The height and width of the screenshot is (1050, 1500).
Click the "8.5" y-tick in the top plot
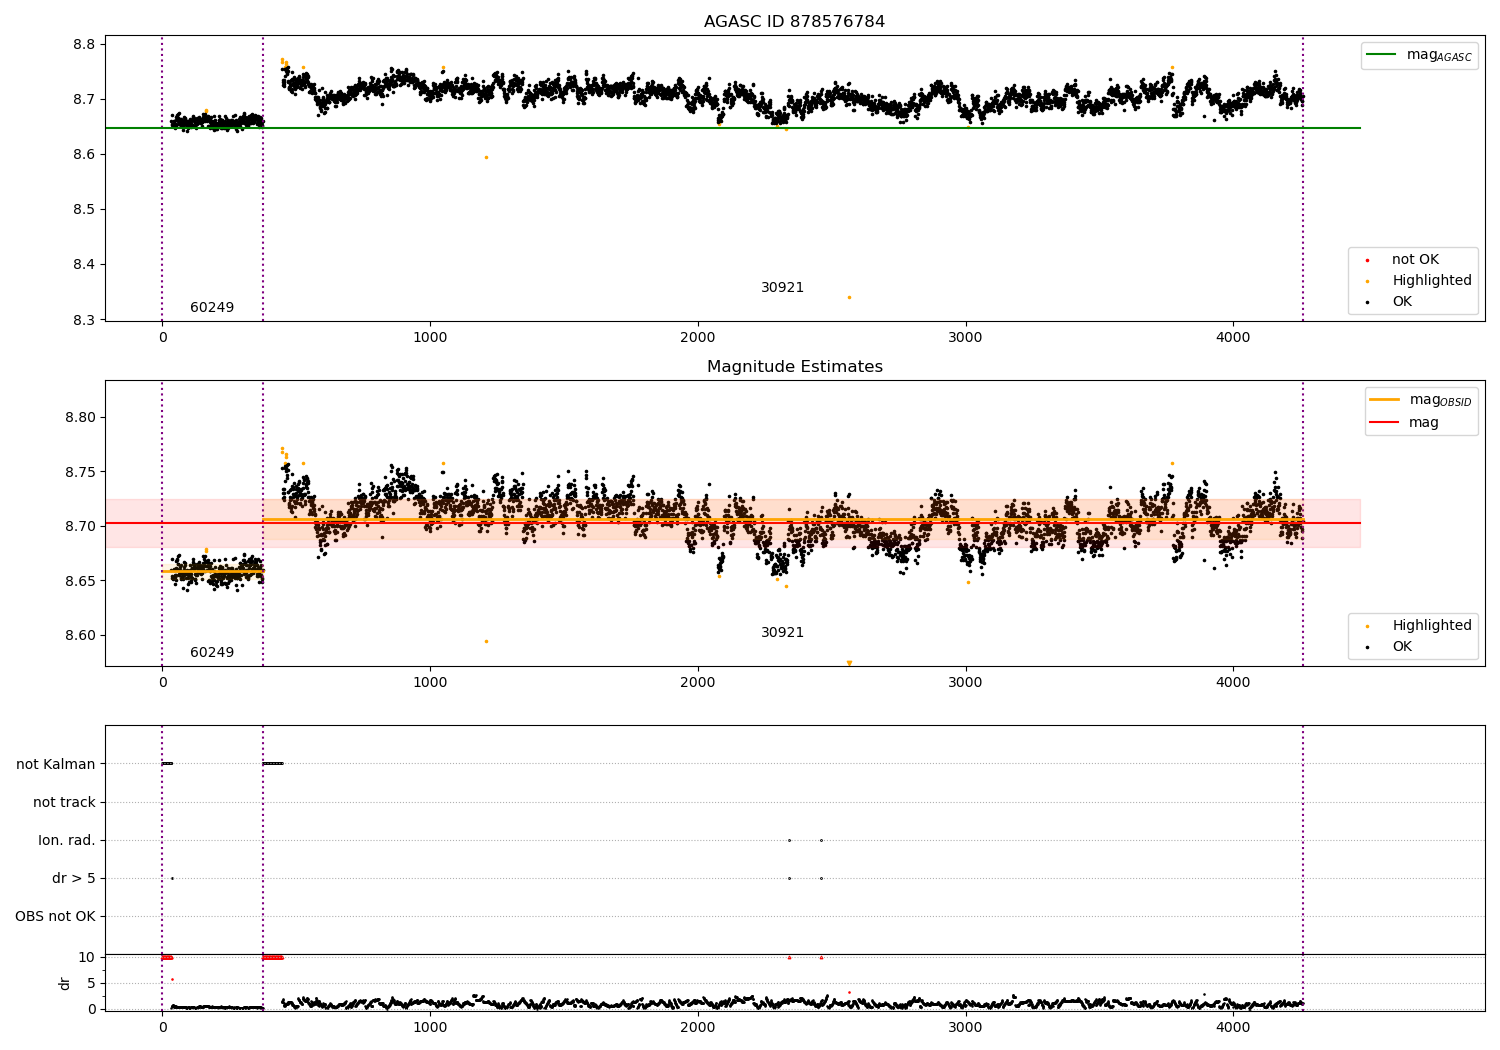pyautogui.click(x=85, y=209)
